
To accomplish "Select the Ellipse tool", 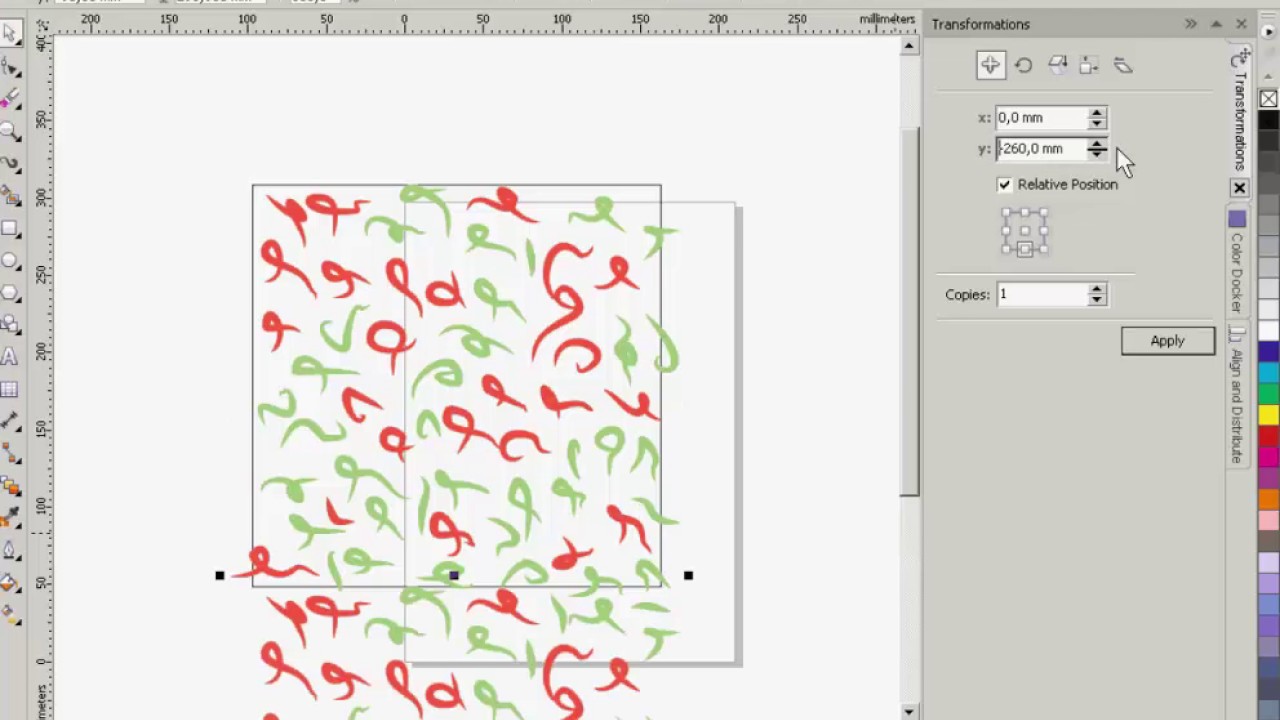I will pyautogui.click(x=10, y=260).
